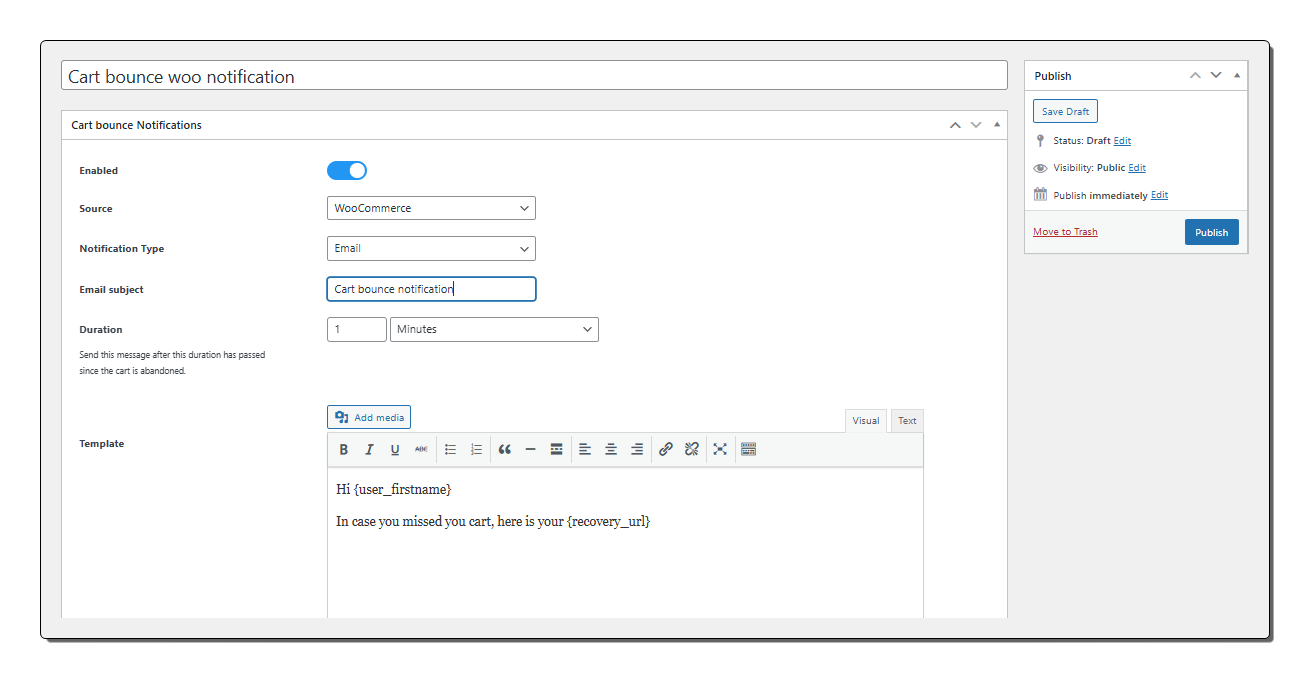This screenshot has width=1309, height=678.
Task: Toggle bold formatting in the editor toolbar
Action: point(343,450)
